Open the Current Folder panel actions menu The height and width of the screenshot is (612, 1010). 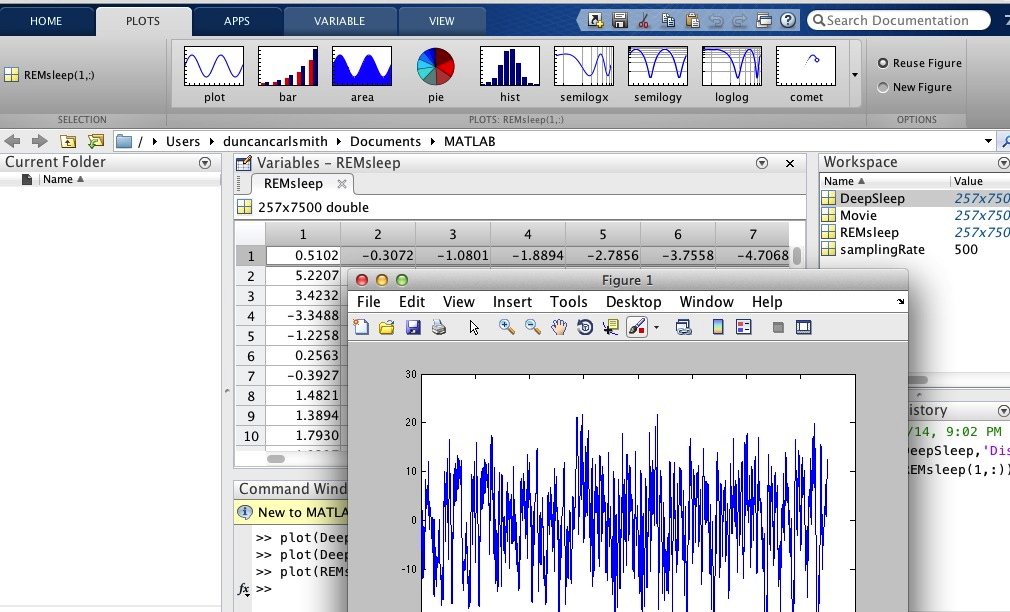205,163
